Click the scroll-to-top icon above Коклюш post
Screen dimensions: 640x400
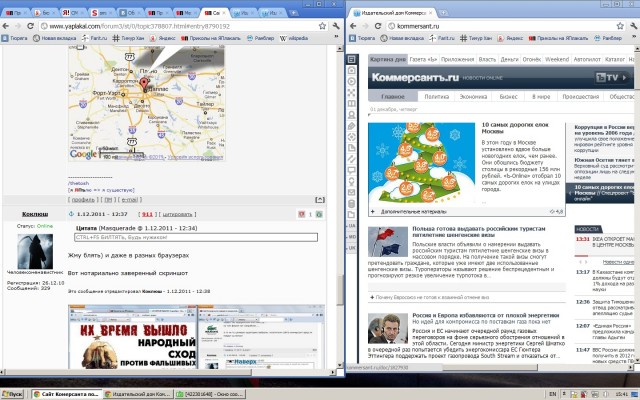320,200
